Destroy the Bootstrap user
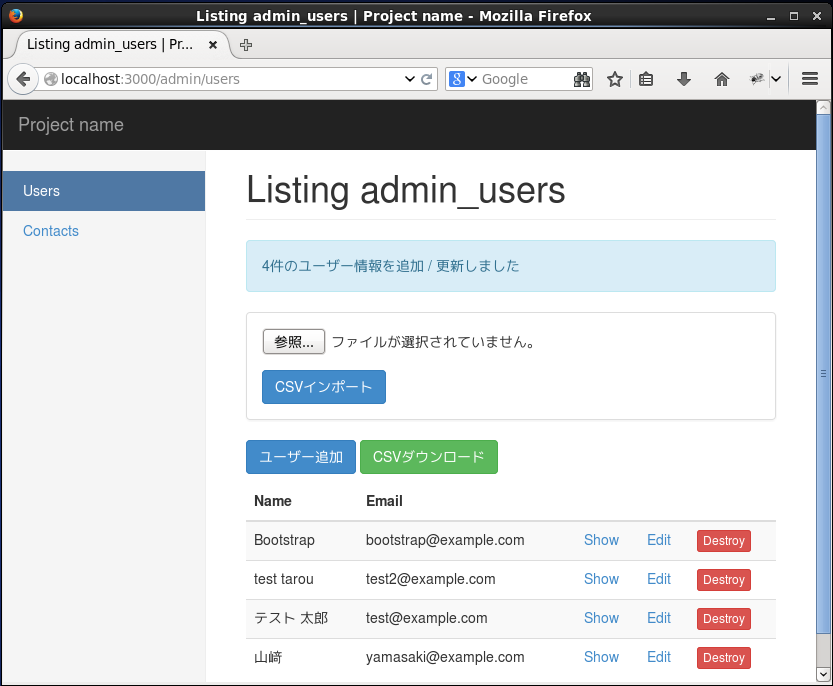The height and width of the screenshot is (686, 833). coord(724,541)
